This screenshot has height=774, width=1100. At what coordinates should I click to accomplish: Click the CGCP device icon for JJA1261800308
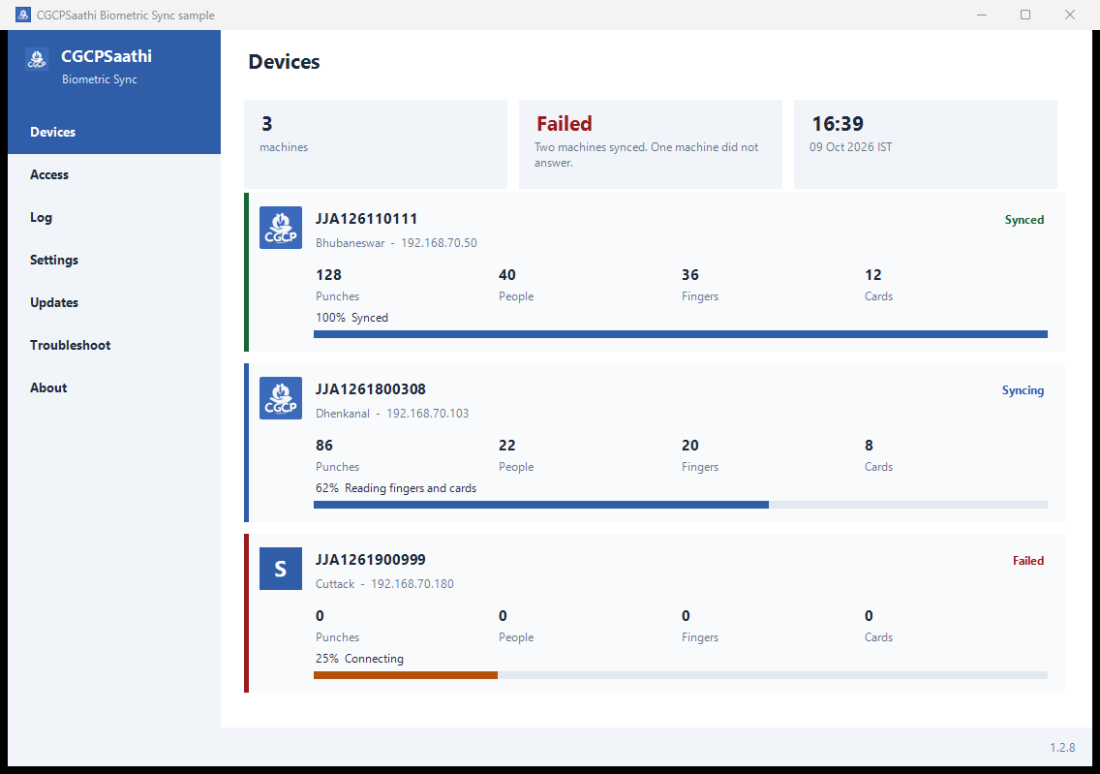(x=281, y=398)
